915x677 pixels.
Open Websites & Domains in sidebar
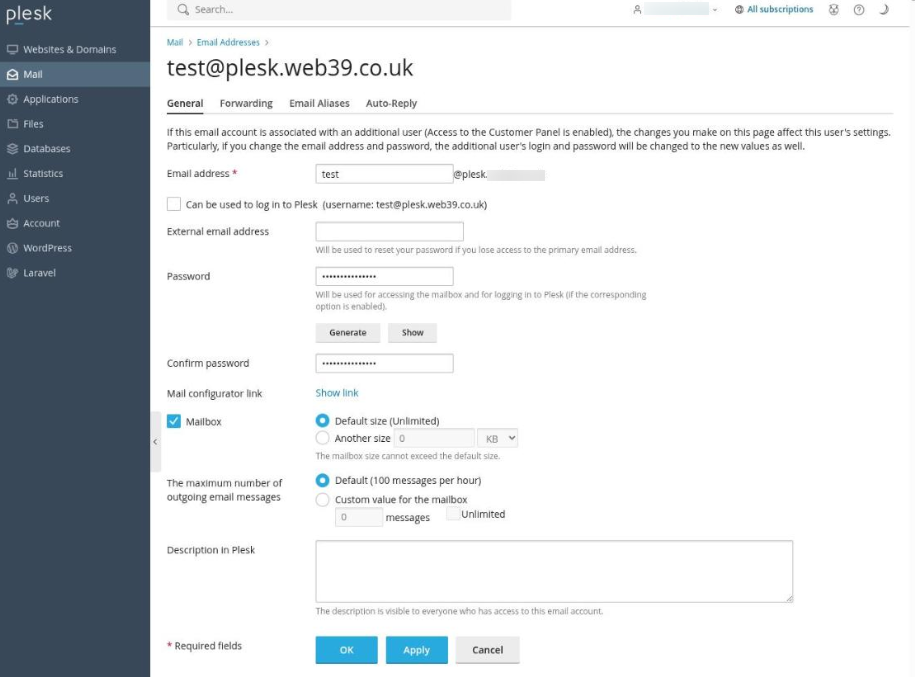(62, 49)
